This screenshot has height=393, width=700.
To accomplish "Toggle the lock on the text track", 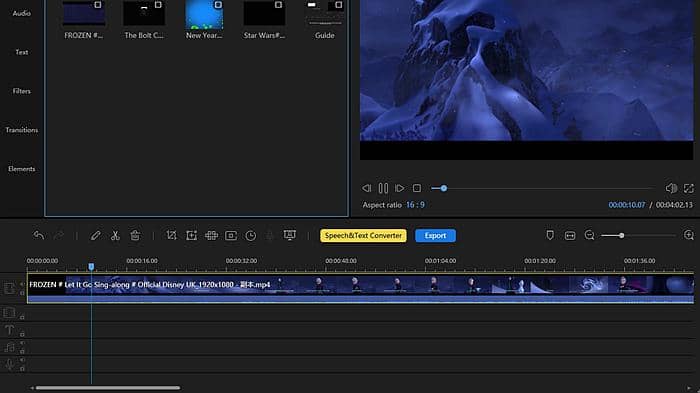I will point(22,334).
